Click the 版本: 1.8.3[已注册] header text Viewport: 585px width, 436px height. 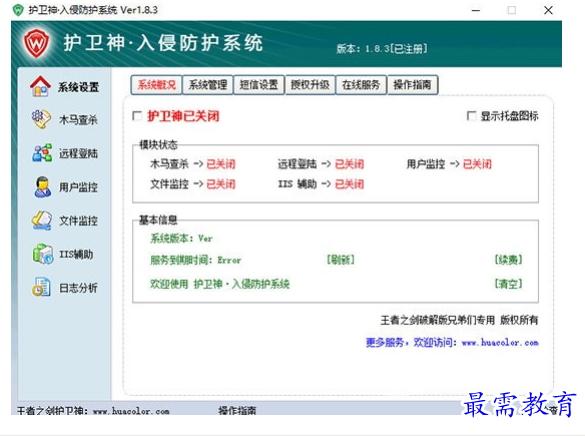coord(382,48)
